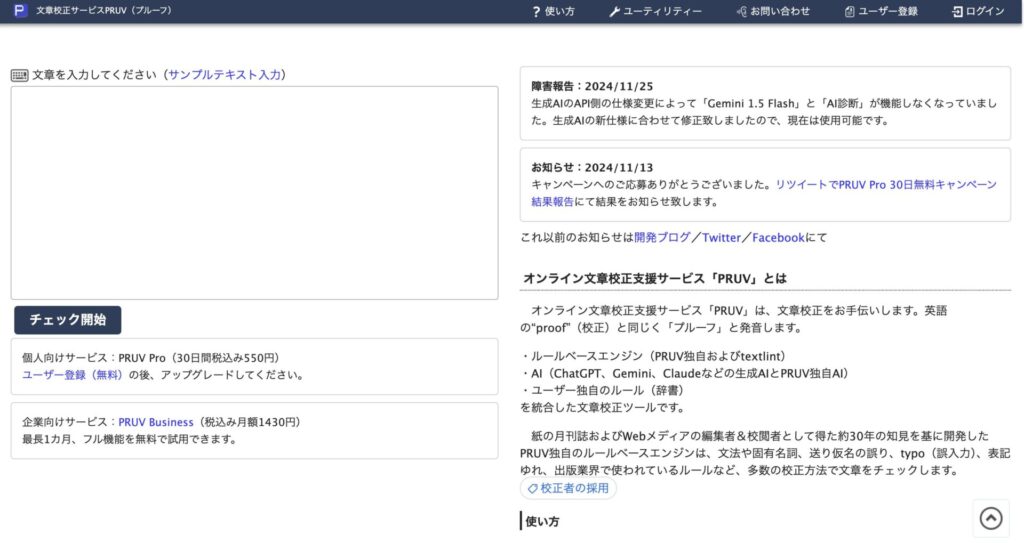Click the contact icon beside お問い合わせ

click(741, 12)
